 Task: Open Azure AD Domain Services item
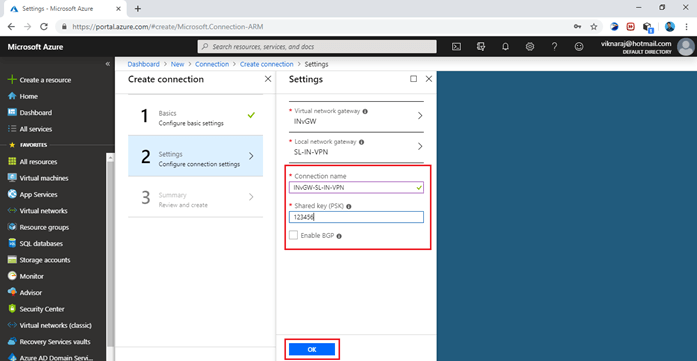tap(51, 357)
